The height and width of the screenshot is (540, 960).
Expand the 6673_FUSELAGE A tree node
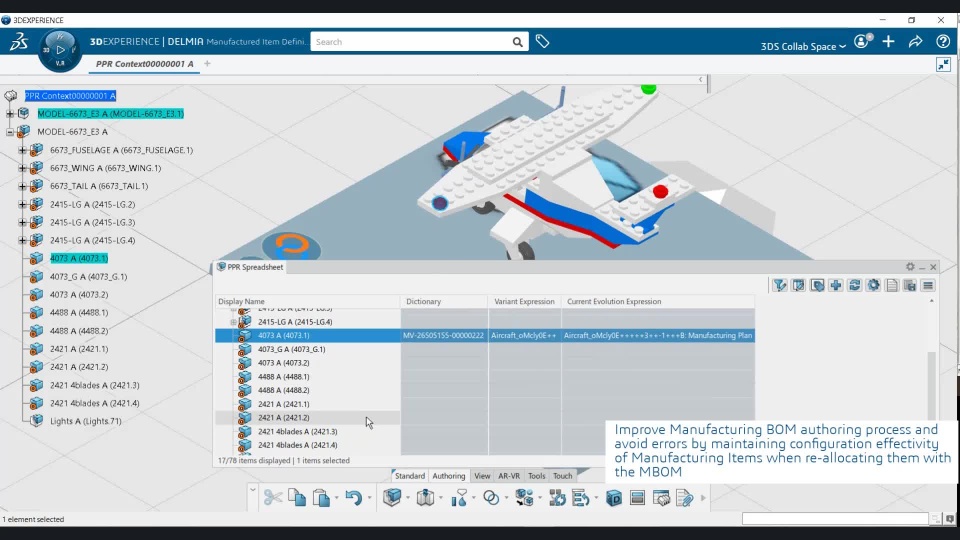pyautogui.click(x=22, y=150)
